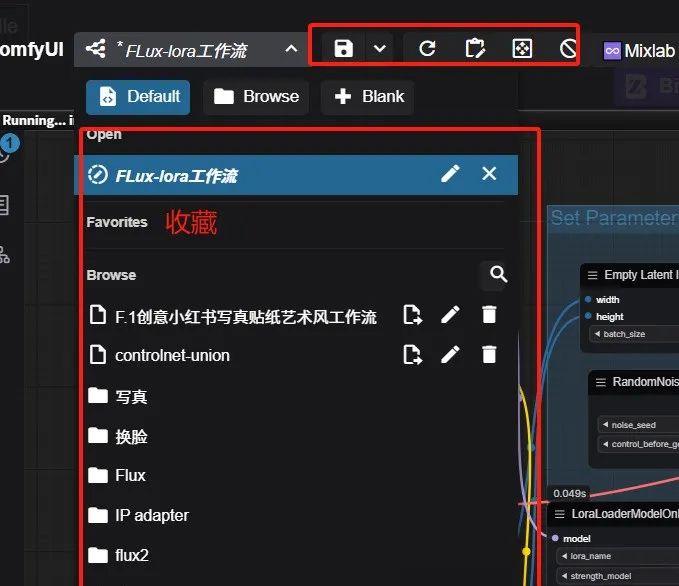679x586 pixels.
Task: Click the Clipspace clipboard icon in toolbar
Action: click(x=475, y=49)
